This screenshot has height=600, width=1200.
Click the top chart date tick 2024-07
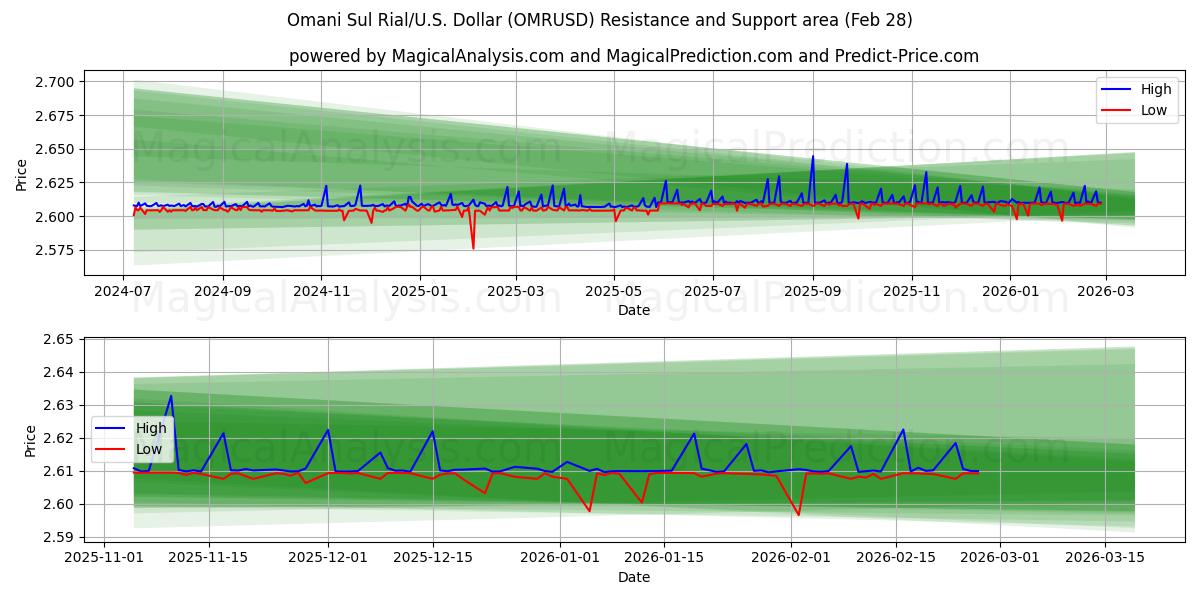(124, 291)
